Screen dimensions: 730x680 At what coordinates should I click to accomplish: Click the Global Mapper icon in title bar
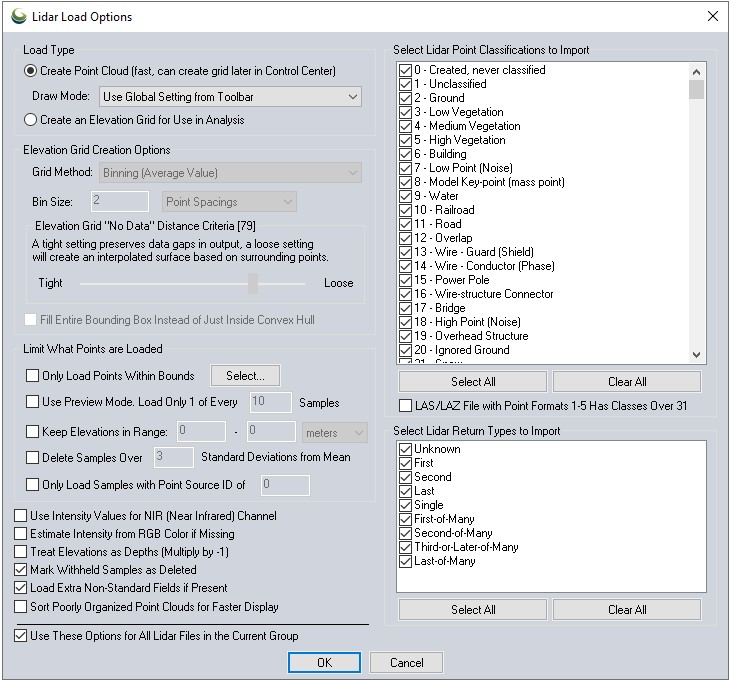tap(18, 16)
